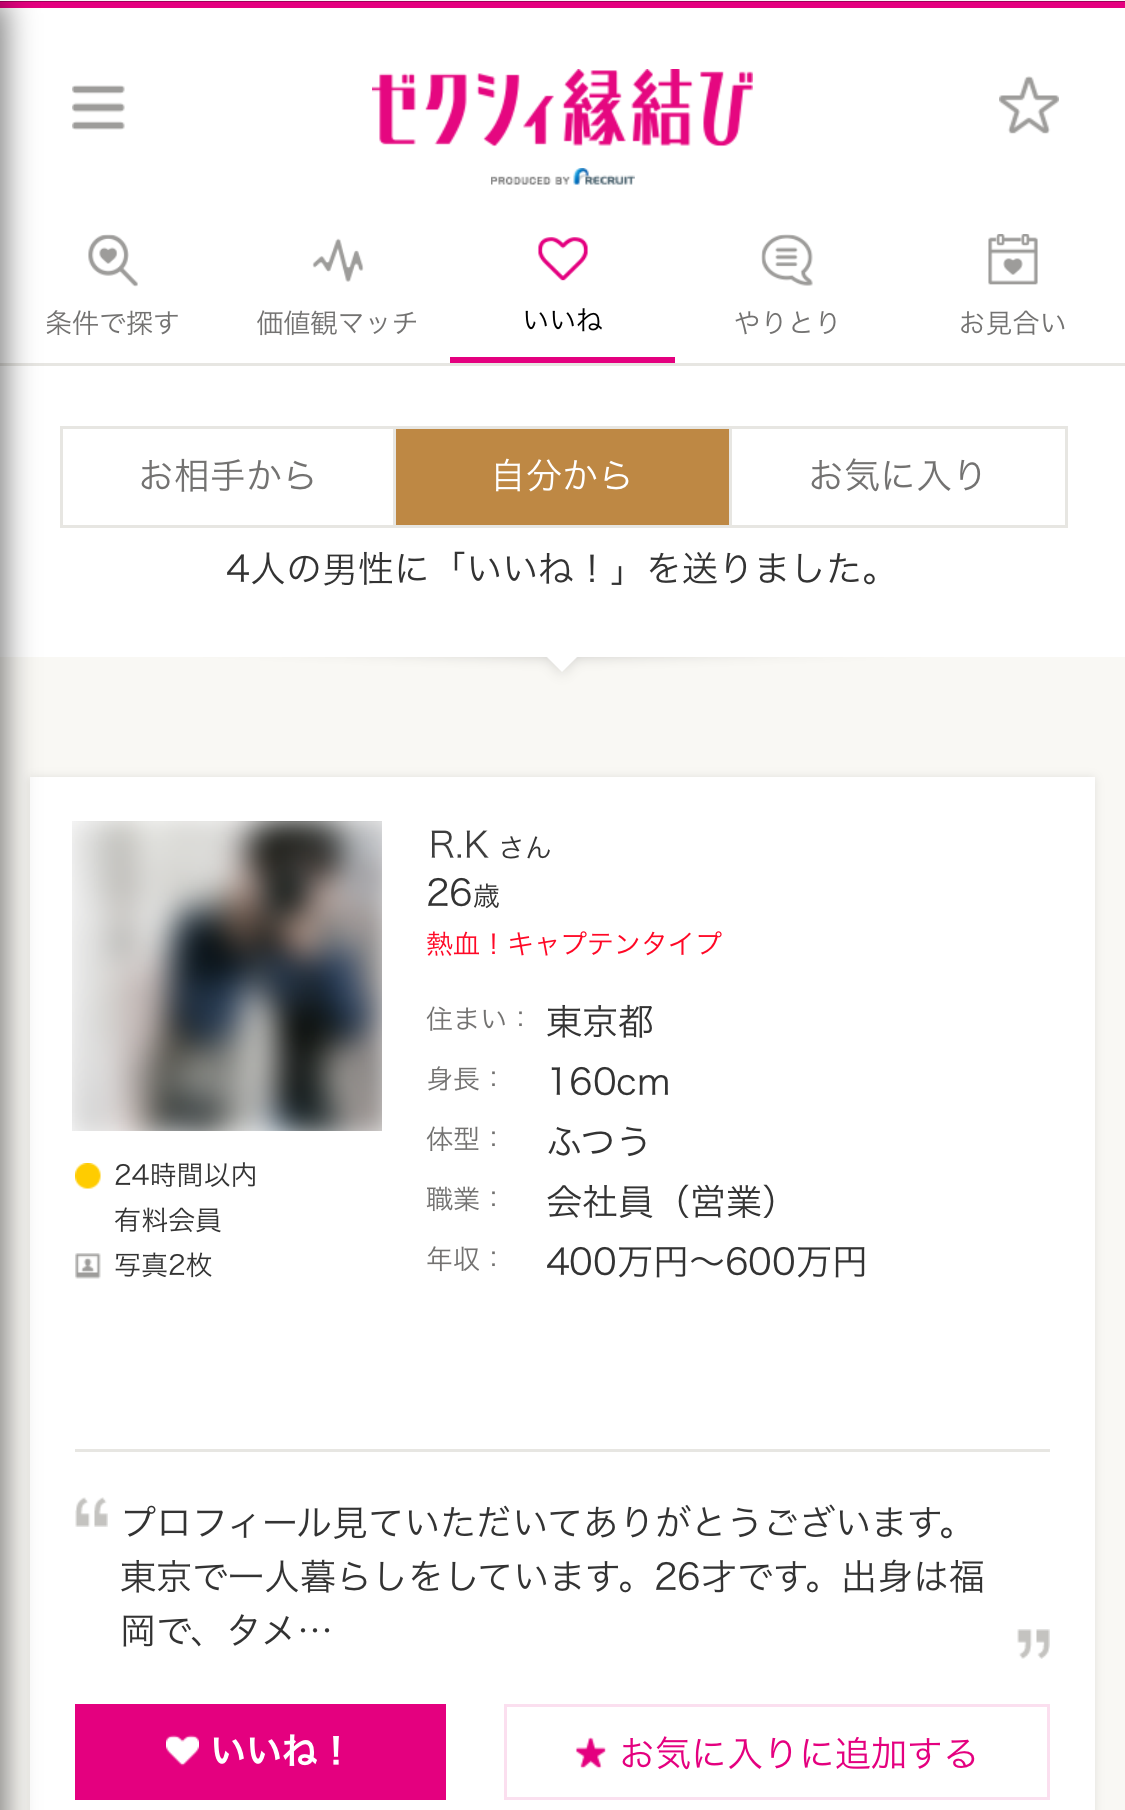1125x1810 pixels.
Task: Click the R.K さん profile name
Action: [x=489, y=845]
